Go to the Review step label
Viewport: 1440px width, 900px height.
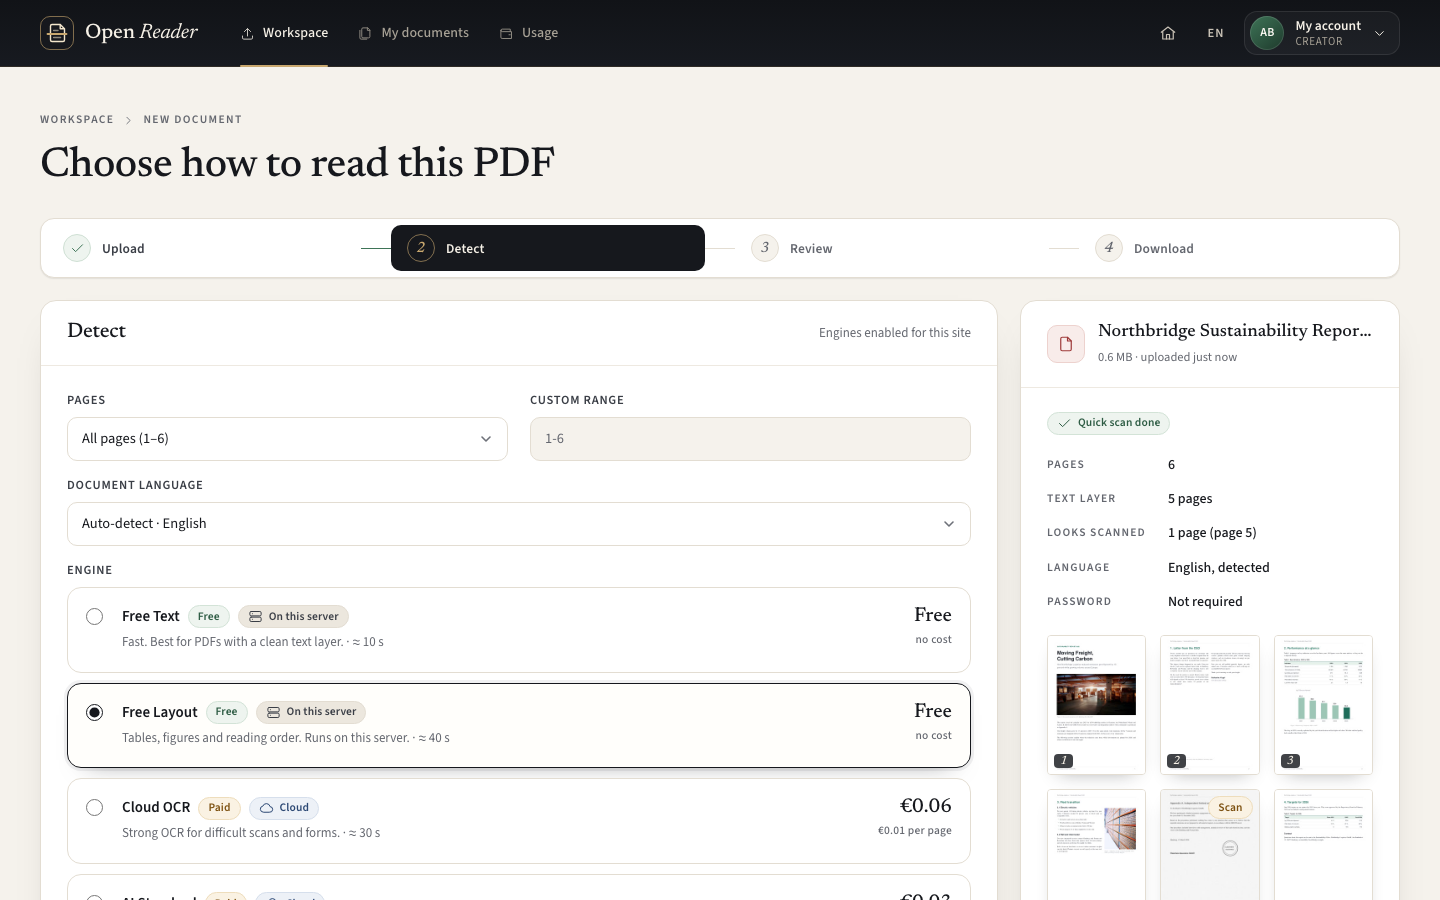(x=811, y=249)
